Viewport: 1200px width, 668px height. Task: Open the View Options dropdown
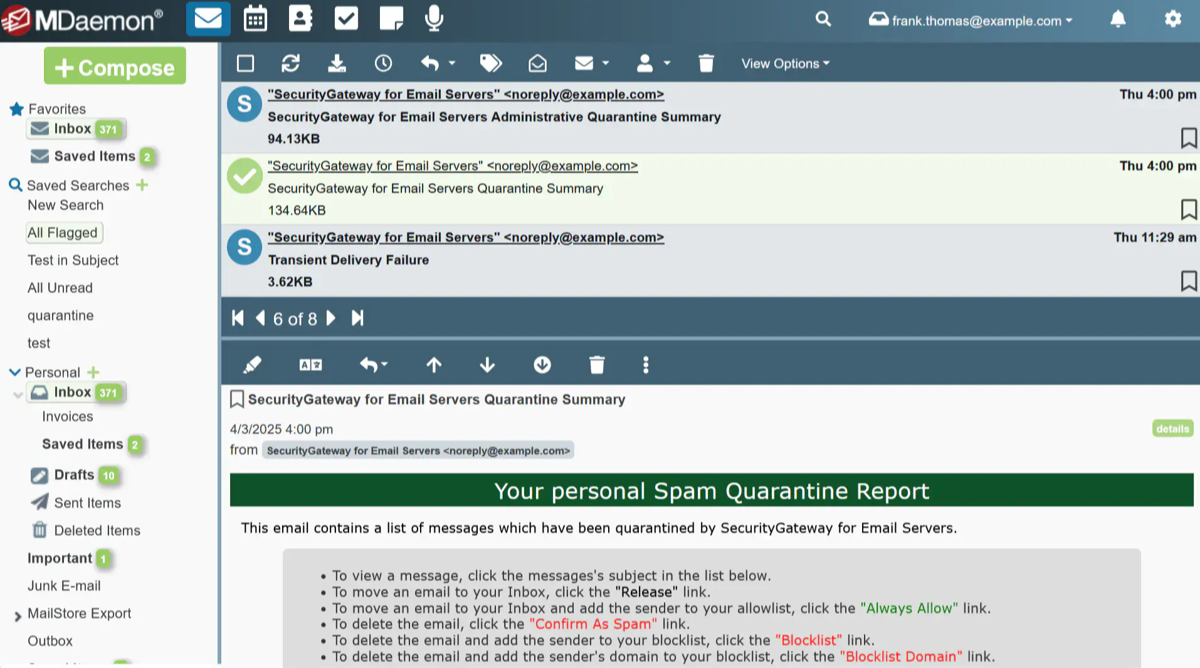click(786, 63)
